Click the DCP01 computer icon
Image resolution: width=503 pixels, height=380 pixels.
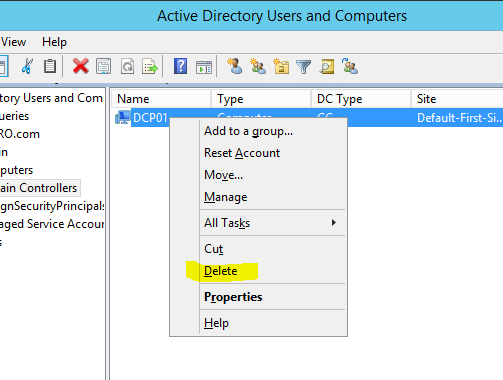click(122, 118)
